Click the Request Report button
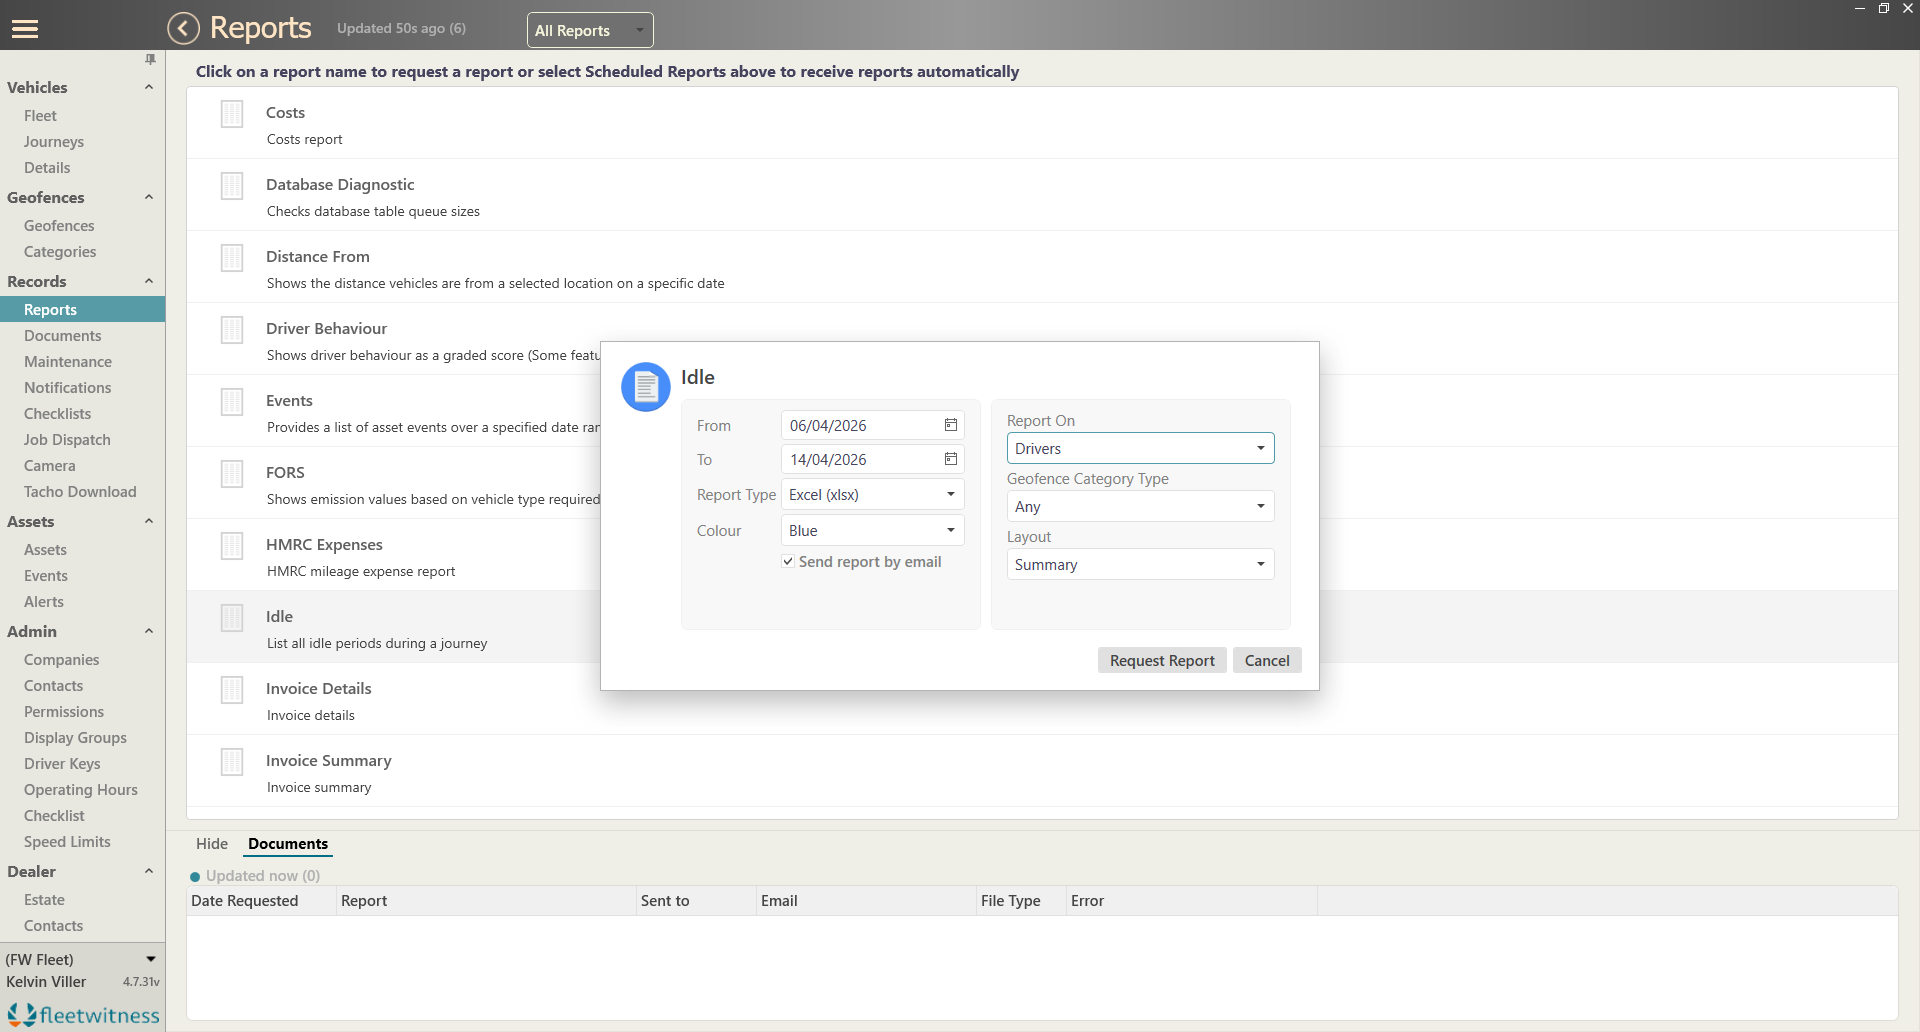Screen dimensions: 1920x1032 click(x=1162, y=660)
